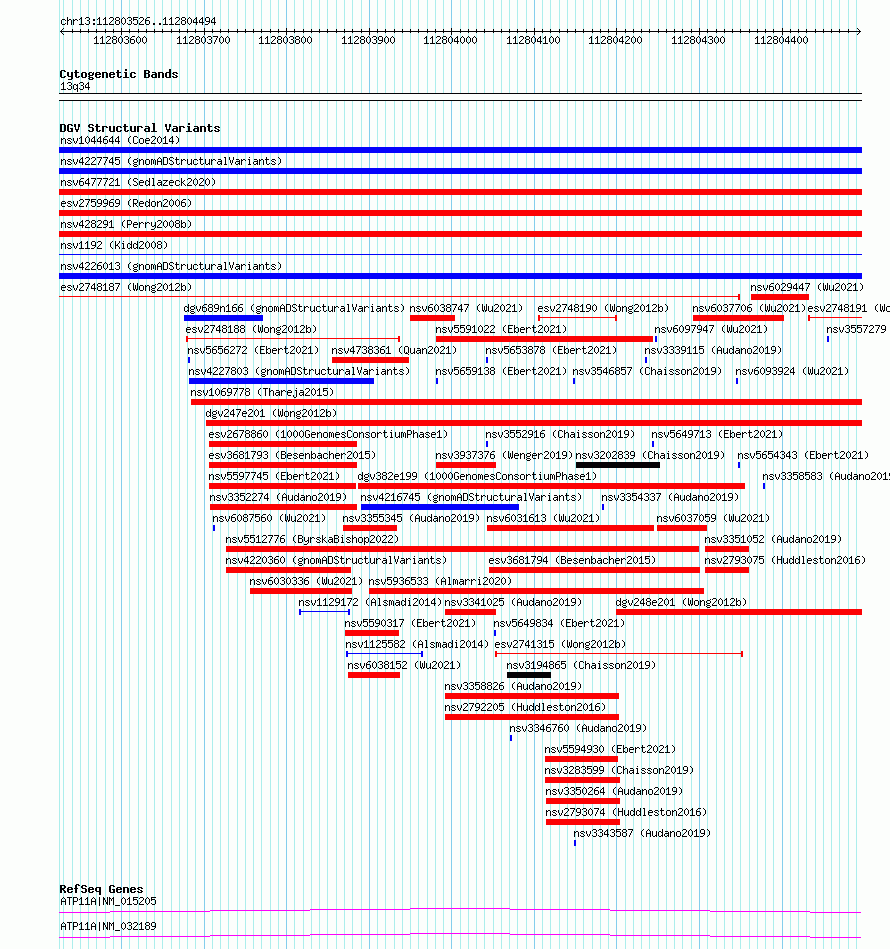Click nsv6087560 (Wu2021) label
This screenshot has width=890, height=949.
tap(269, 519)
